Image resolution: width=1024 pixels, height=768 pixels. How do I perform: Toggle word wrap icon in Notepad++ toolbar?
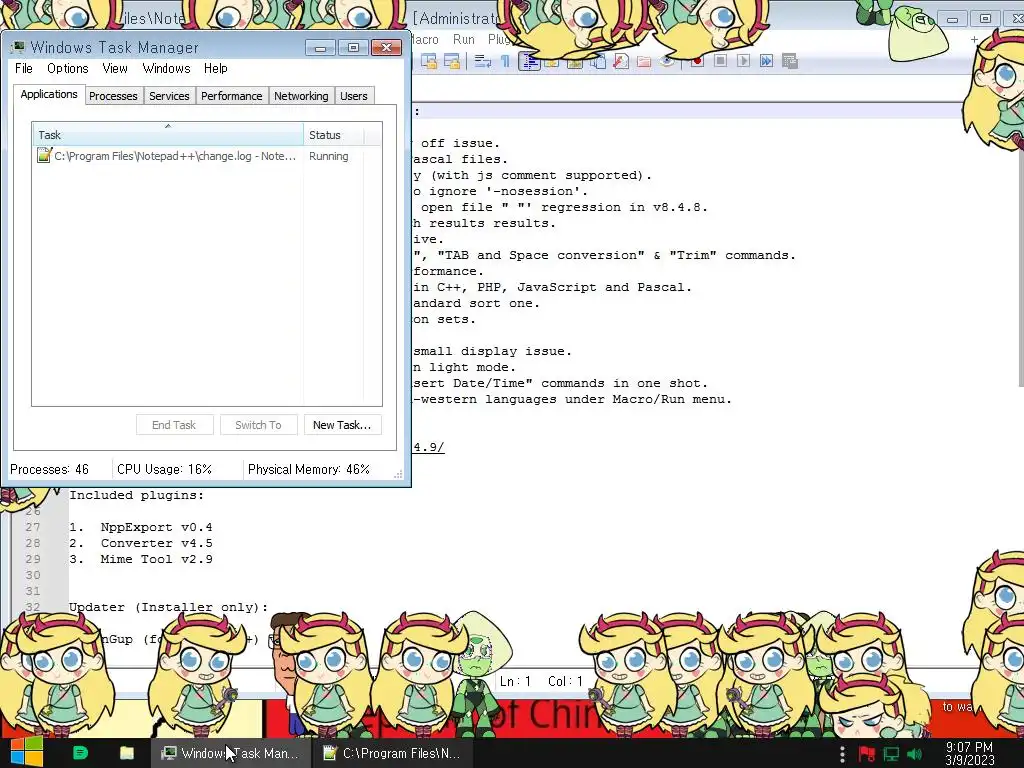point(483,61)
